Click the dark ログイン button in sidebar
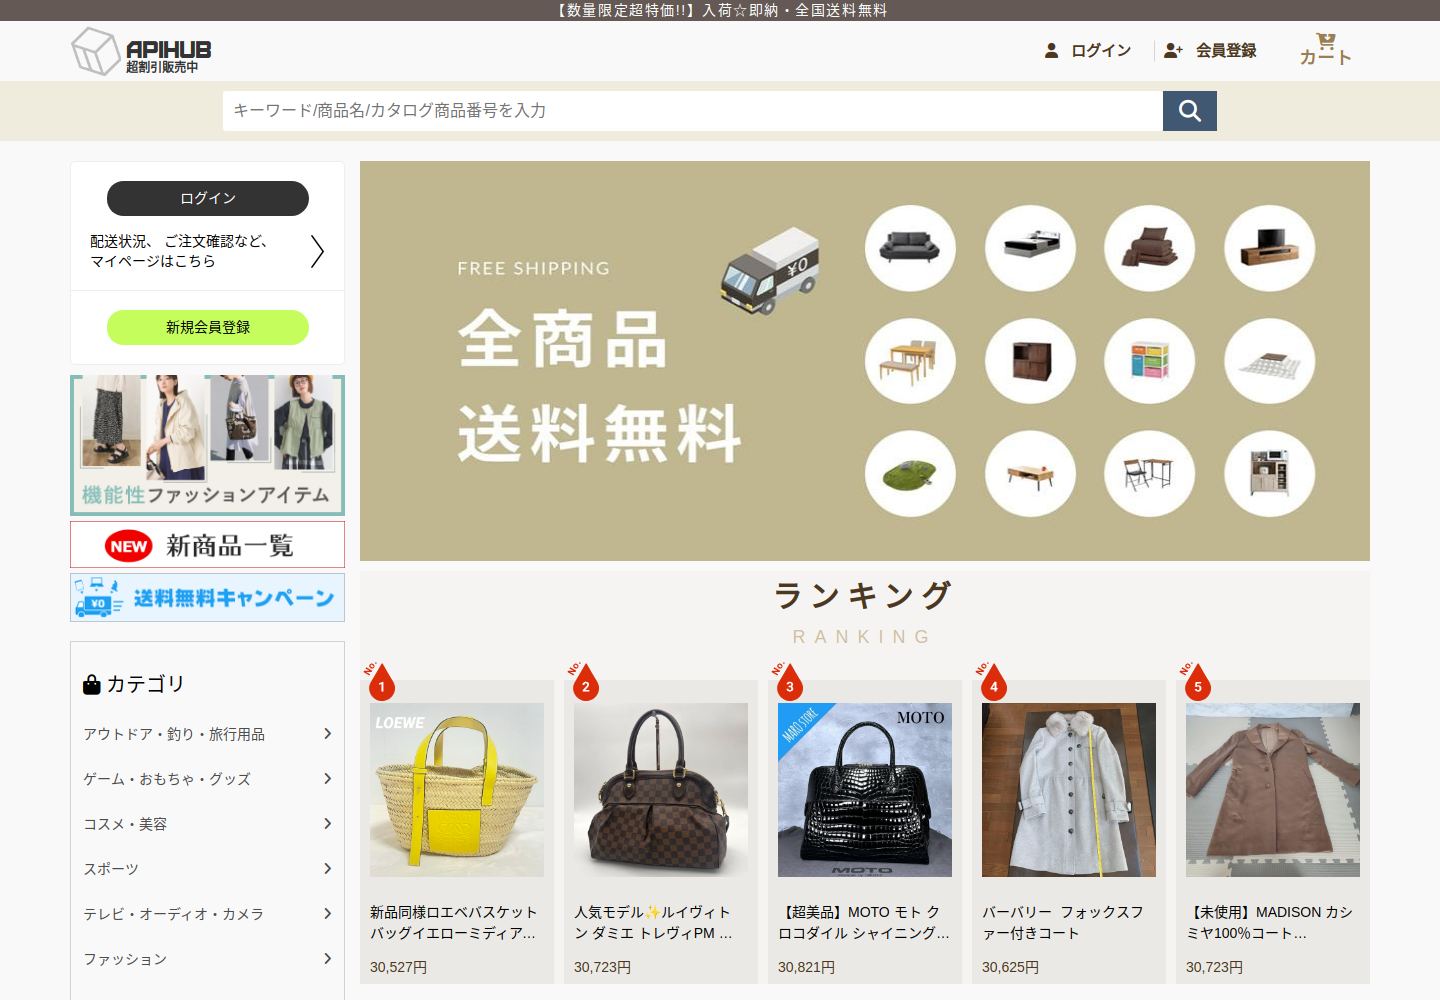Screen dimensions: 1440x1000 [208, 198]
